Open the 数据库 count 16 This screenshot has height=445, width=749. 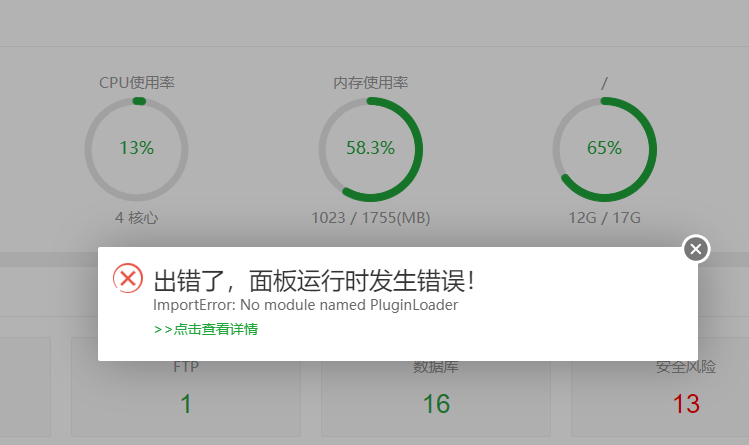point(436,404)
